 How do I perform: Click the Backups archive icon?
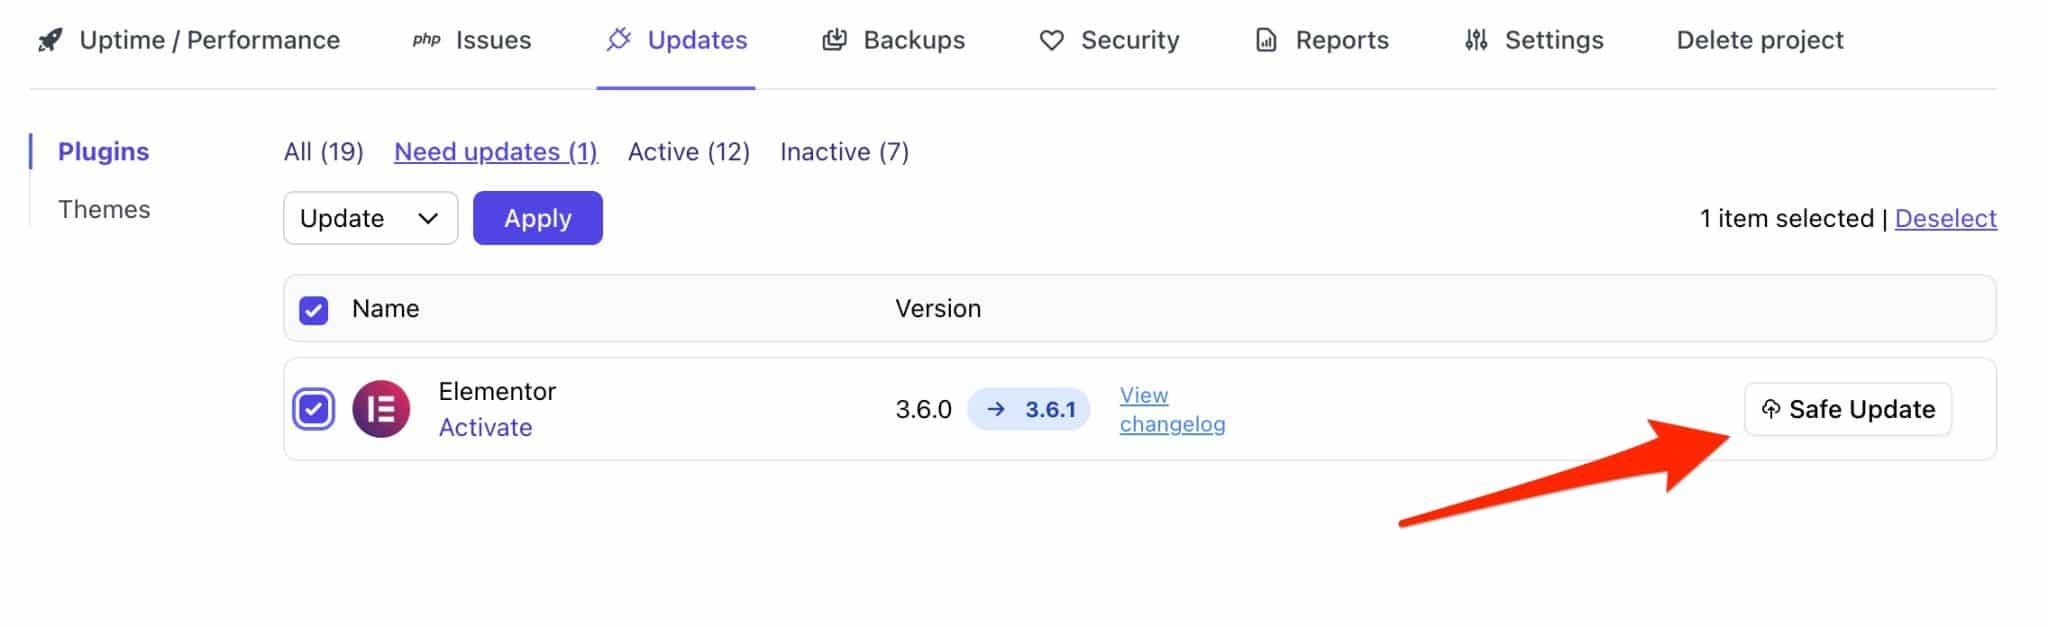(834, 40)
